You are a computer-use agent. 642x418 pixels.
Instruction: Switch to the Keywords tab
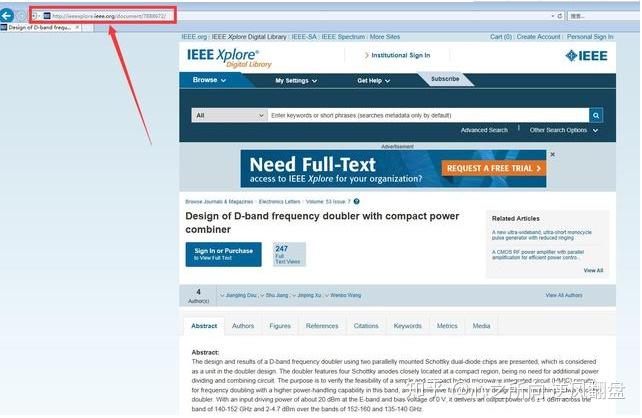[x=407, y=326]
